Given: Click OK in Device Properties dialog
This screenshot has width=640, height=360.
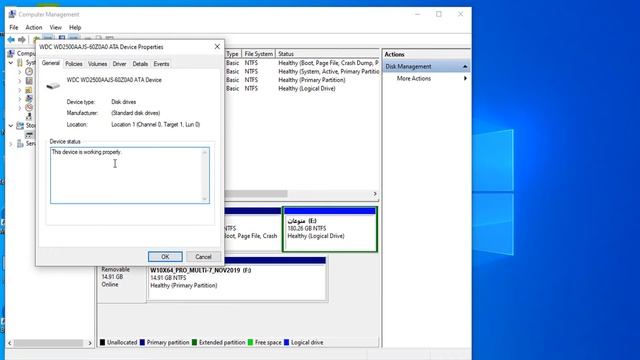Looking at the screenshot, I should 165,257.
